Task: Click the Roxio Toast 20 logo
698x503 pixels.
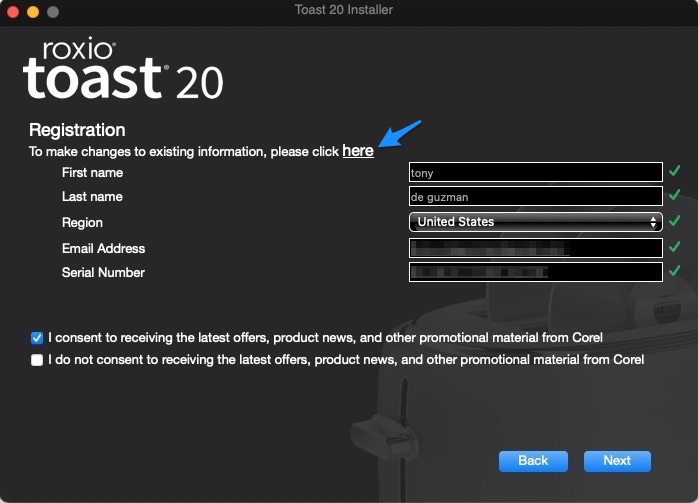Action: (123, 69)
